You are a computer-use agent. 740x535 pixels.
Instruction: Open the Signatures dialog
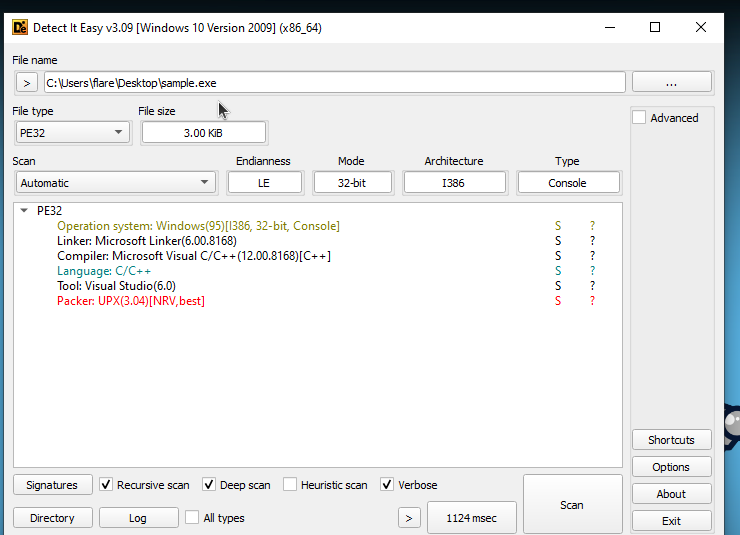coord(52,485)
